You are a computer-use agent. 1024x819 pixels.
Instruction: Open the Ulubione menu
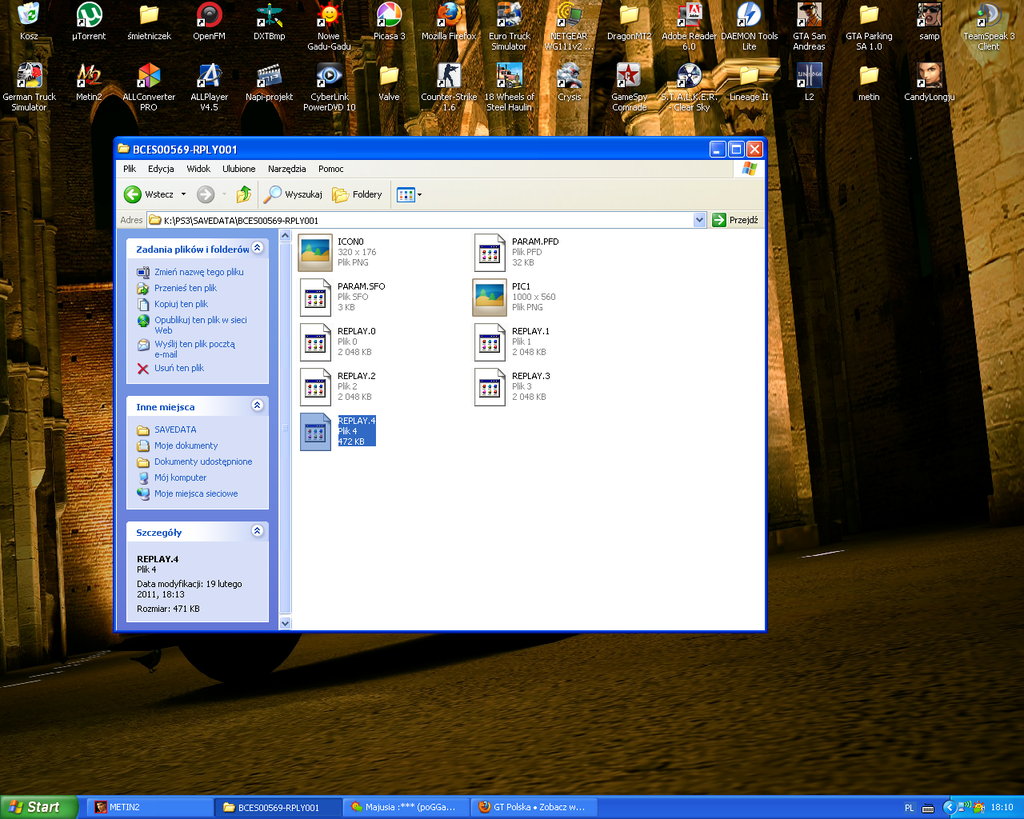(x=239, y=169)
